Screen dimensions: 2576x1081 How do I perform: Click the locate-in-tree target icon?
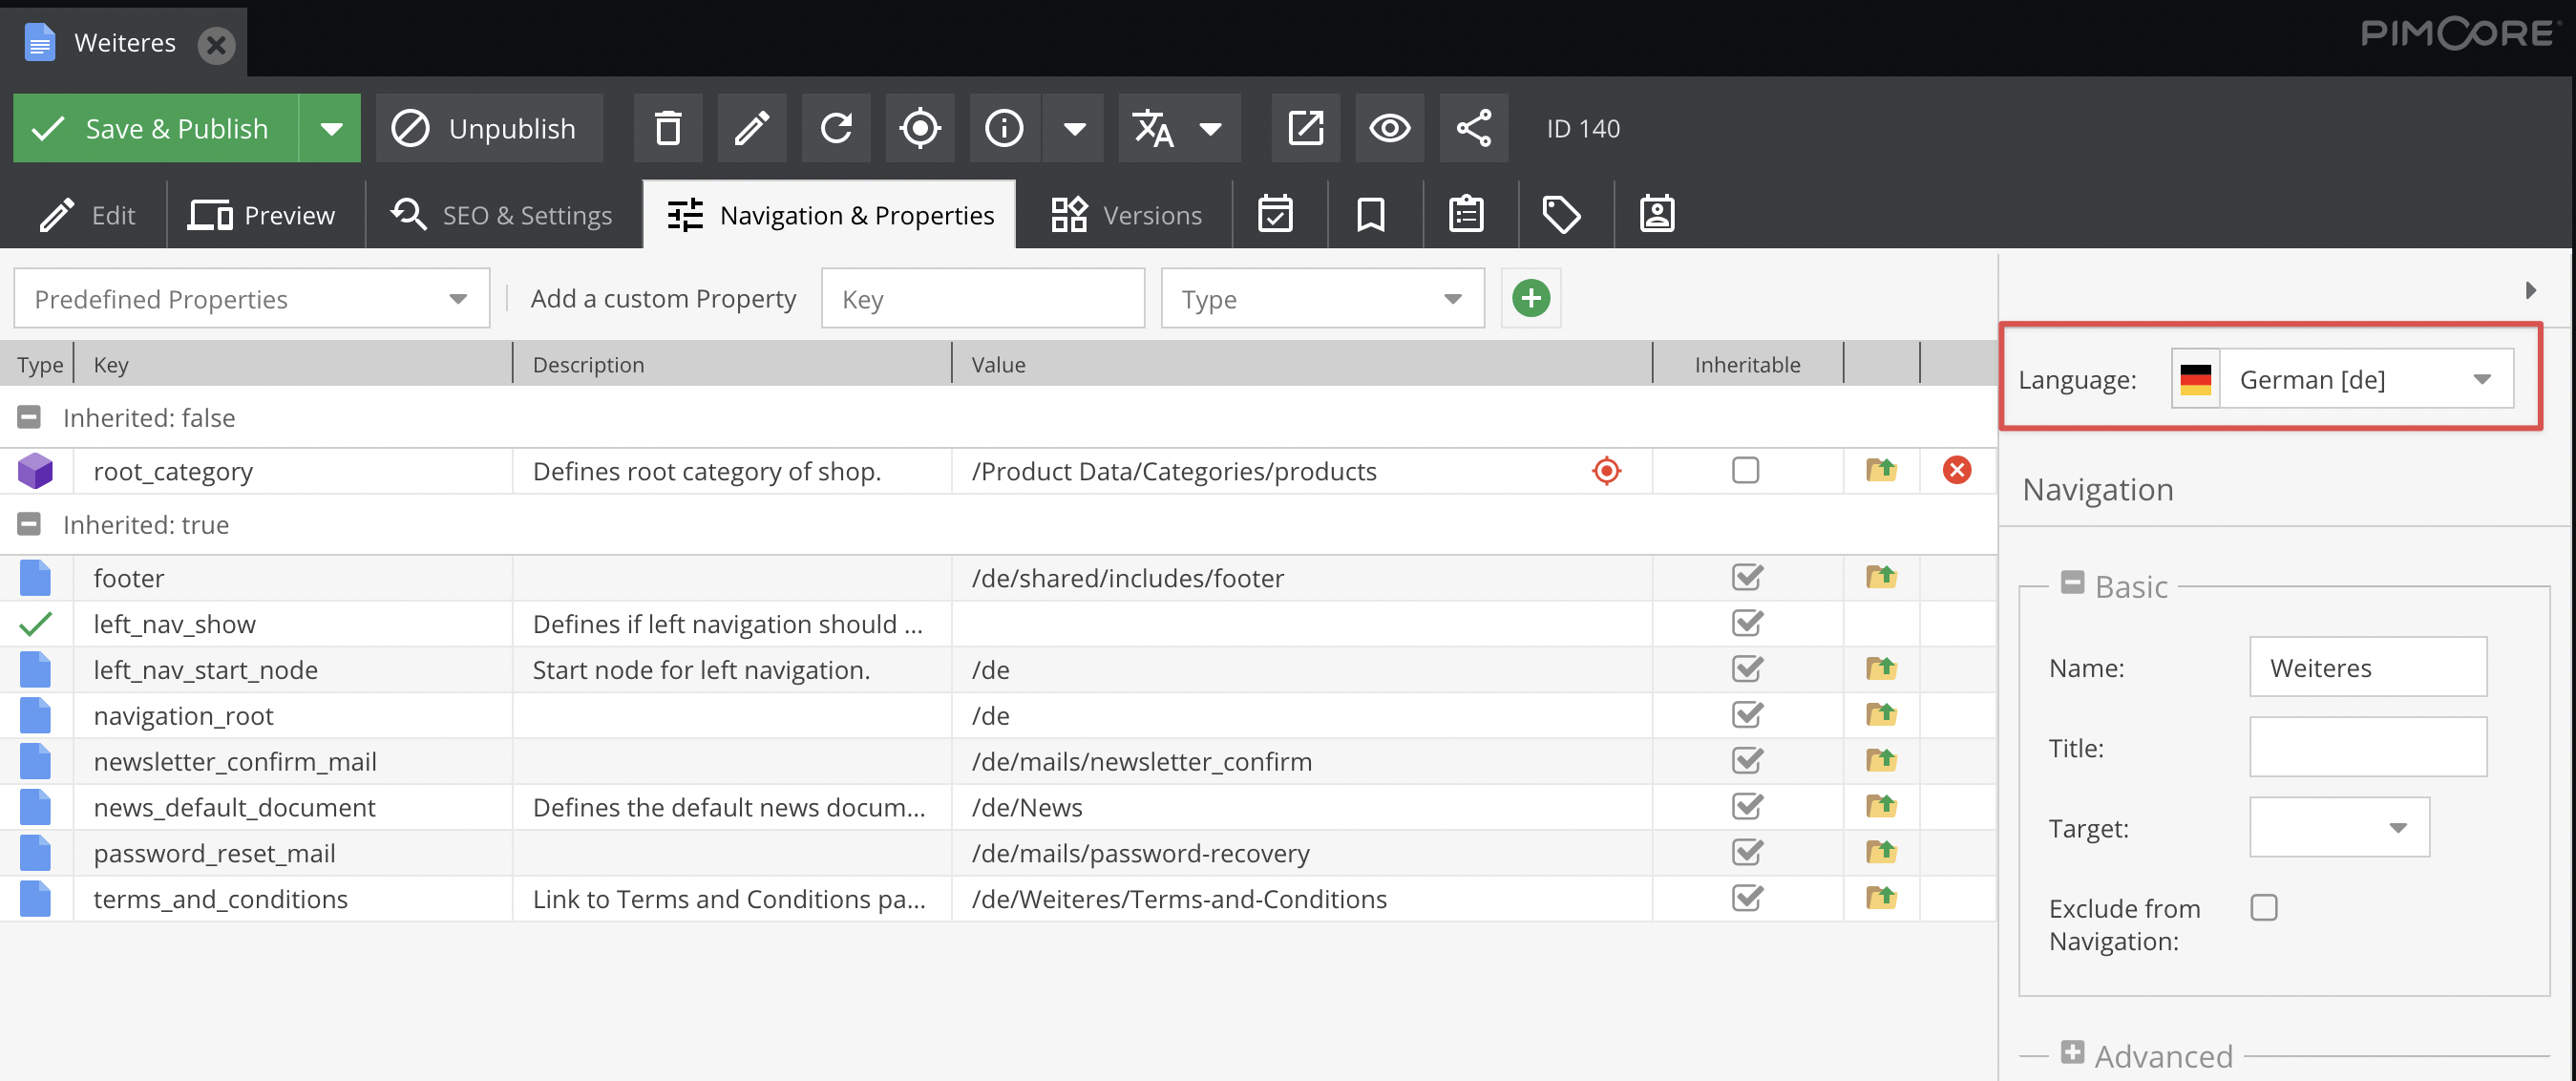point(919,128)
